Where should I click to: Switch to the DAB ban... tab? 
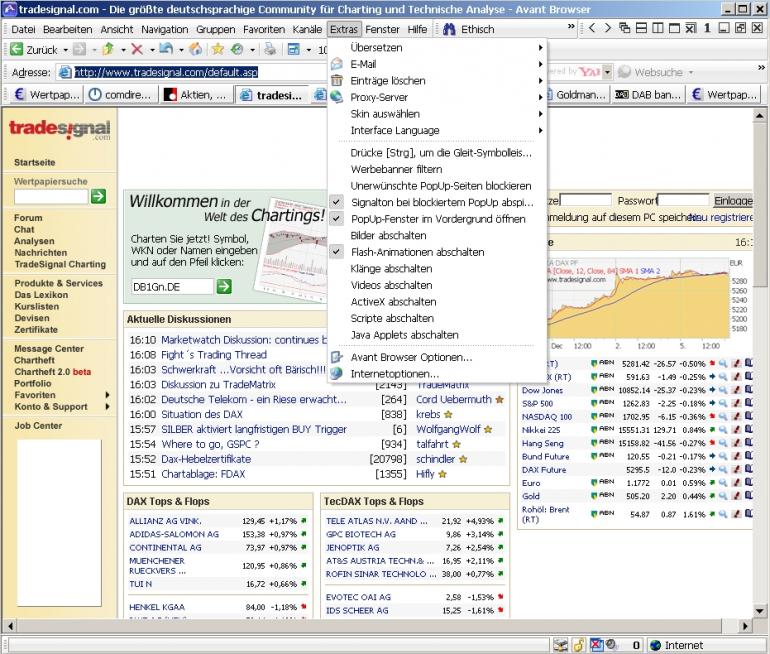click(648, 94)
